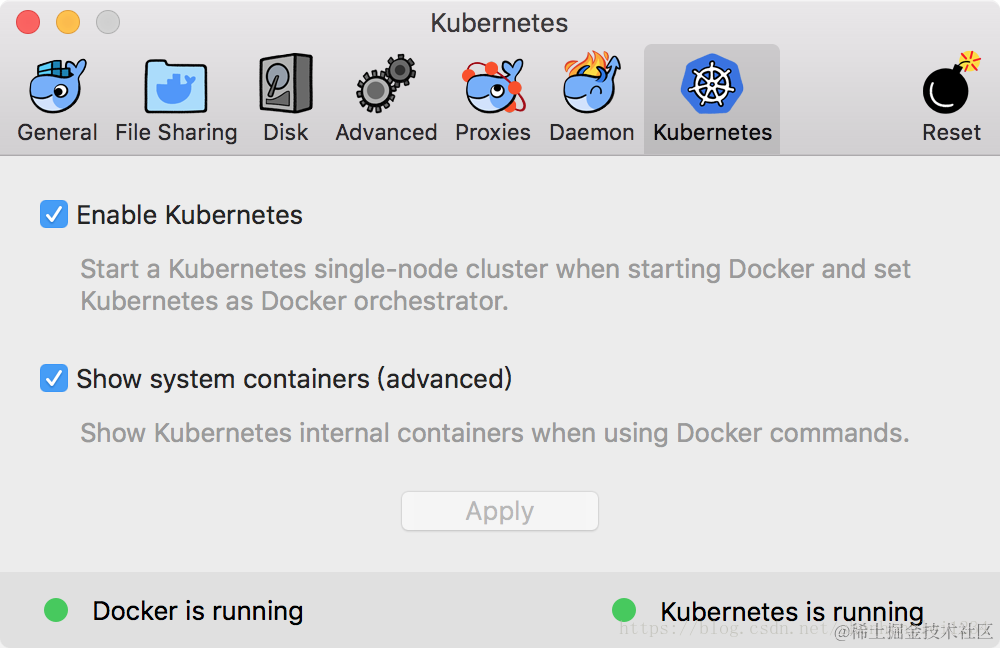Open the Daemon flaming whale icon
Viewport: 1000px width, 648px height.
592,85
